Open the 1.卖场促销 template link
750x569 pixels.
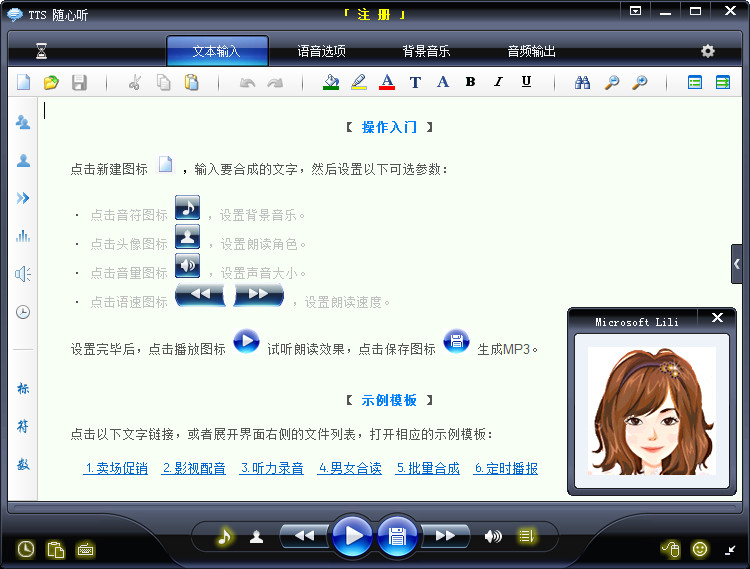(116, 468)
